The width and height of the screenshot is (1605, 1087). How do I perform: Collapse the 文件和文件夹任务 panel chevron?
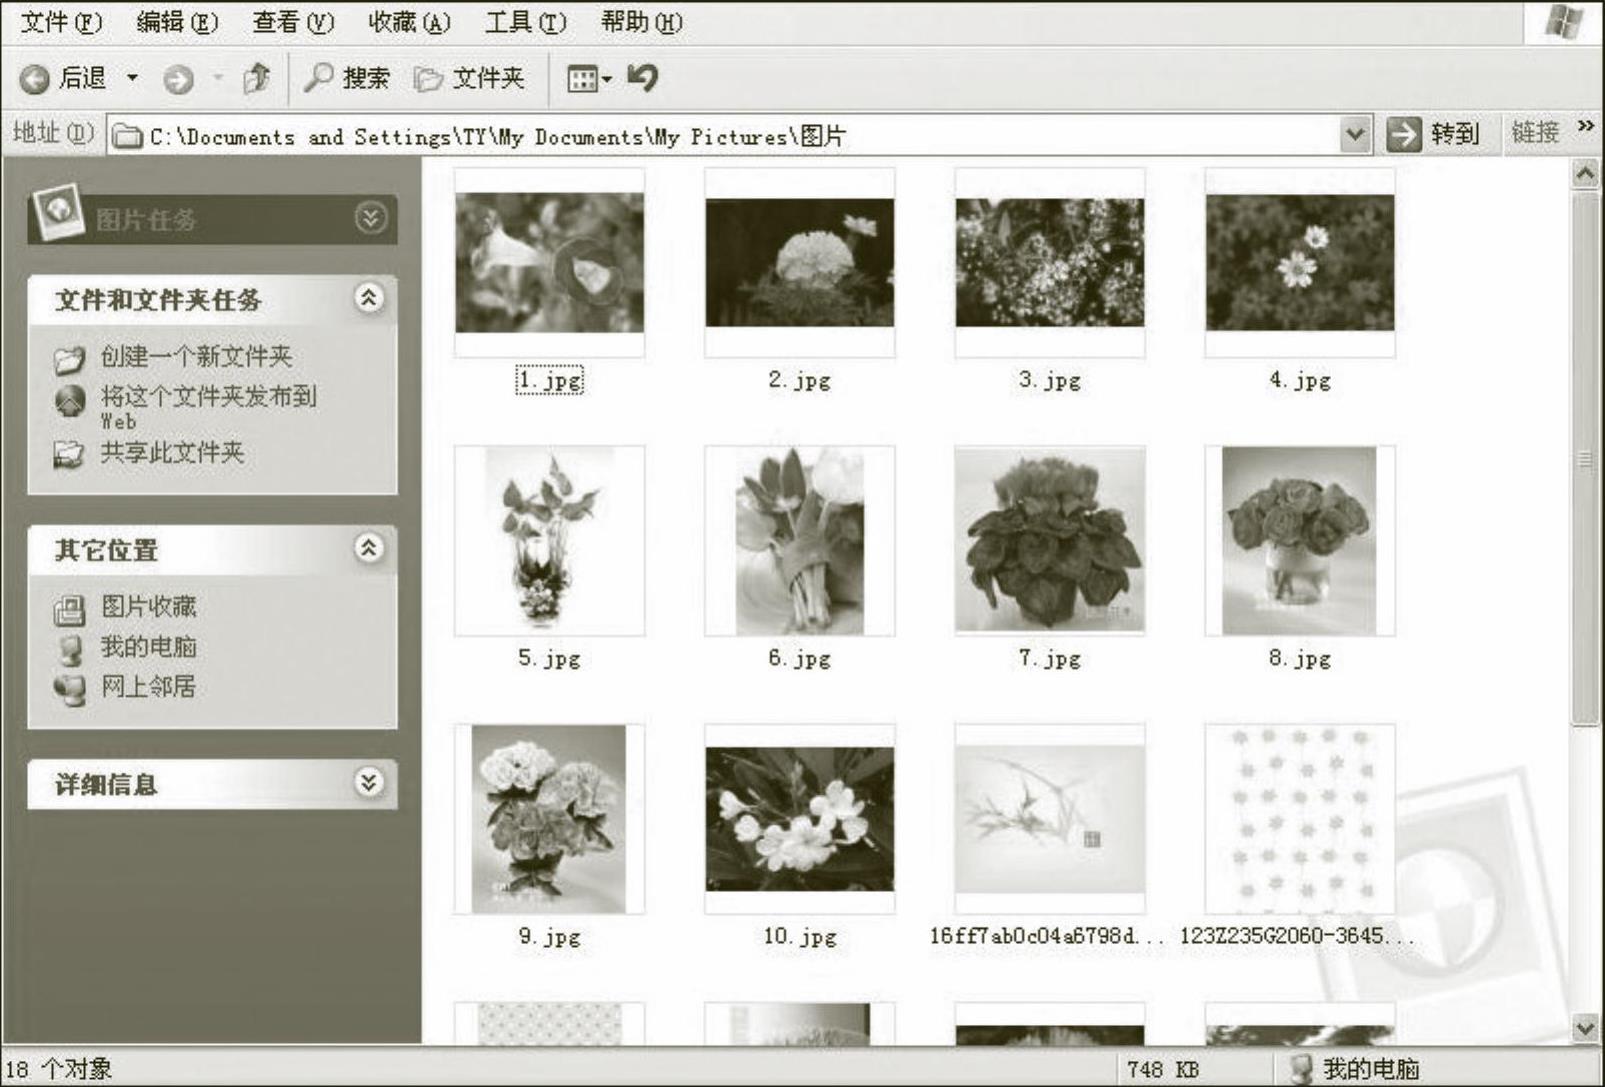coord(369,298)
